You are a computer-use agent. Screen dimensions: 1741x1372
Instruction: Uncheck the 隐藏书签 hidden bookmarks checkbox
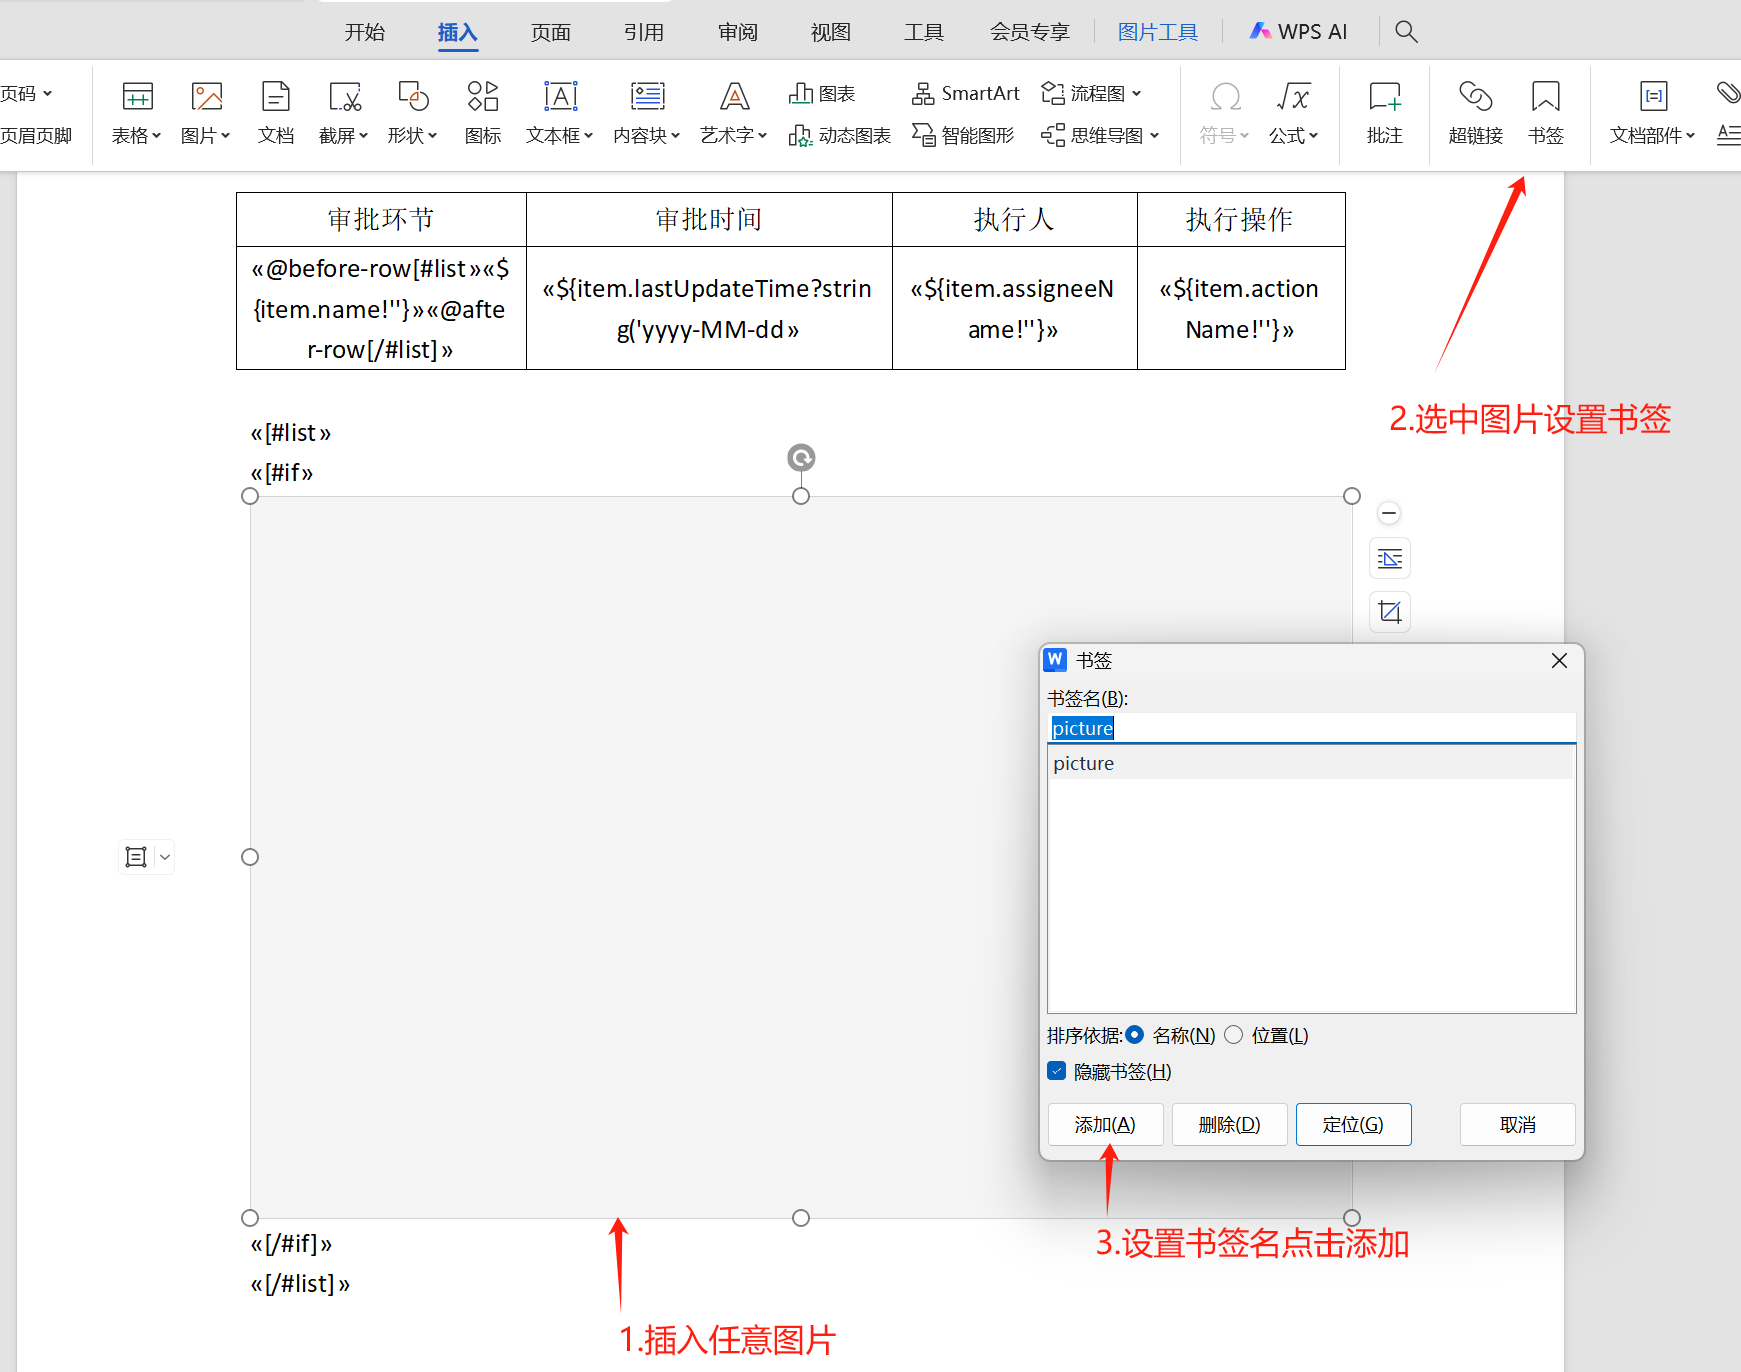(x=1056, y=1071)
